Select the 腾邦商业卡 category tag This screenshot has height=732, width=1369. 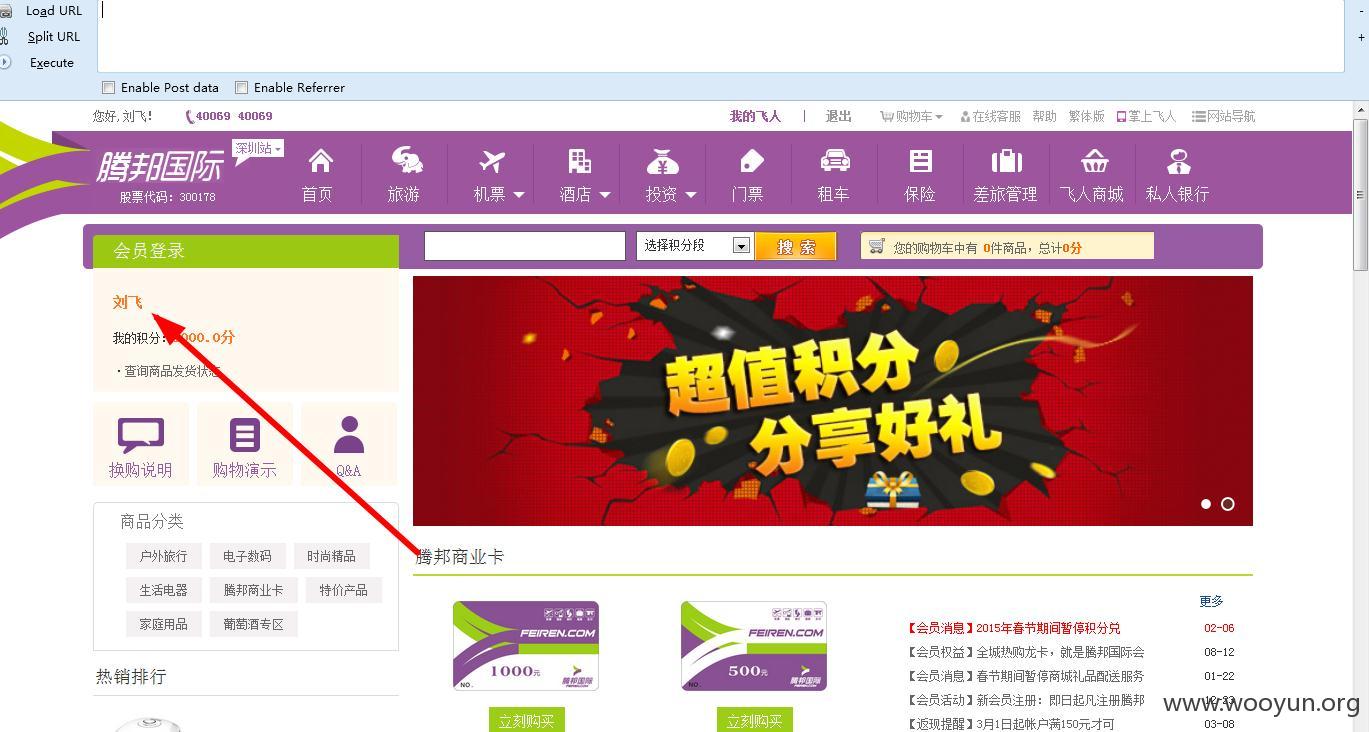tap(254, 590)
